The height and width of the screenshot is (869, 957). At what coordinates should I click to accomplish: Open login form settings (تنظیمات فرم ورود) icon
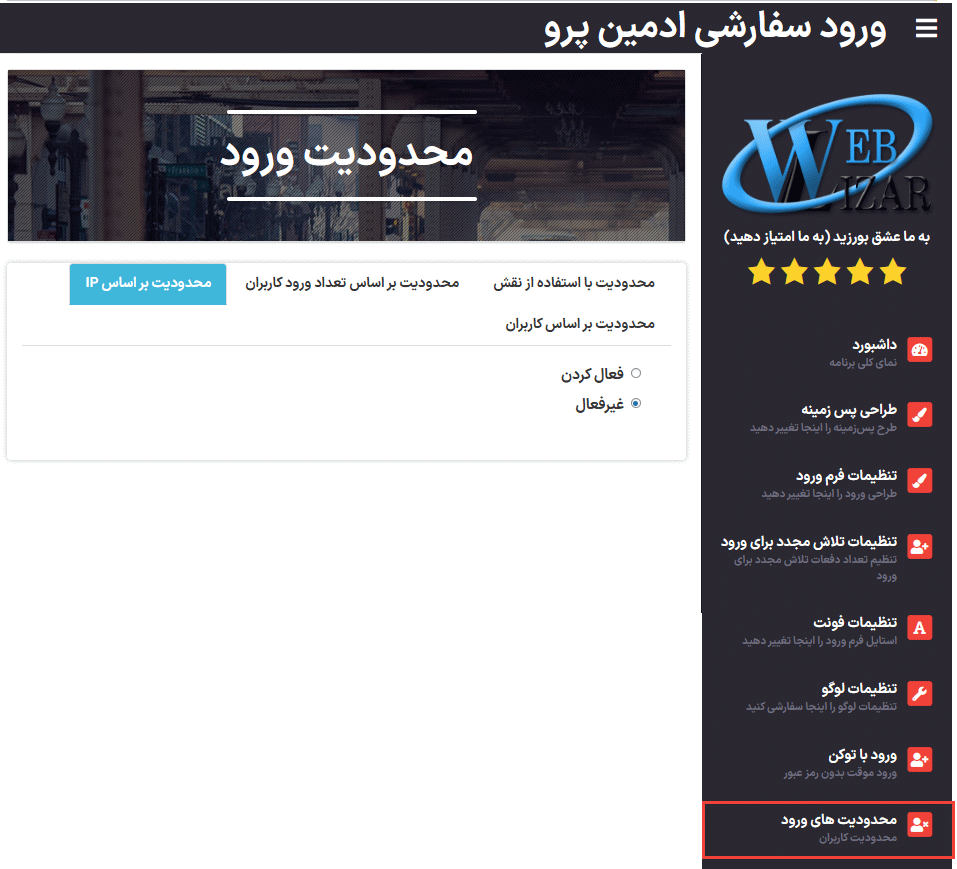coord(919,480)
